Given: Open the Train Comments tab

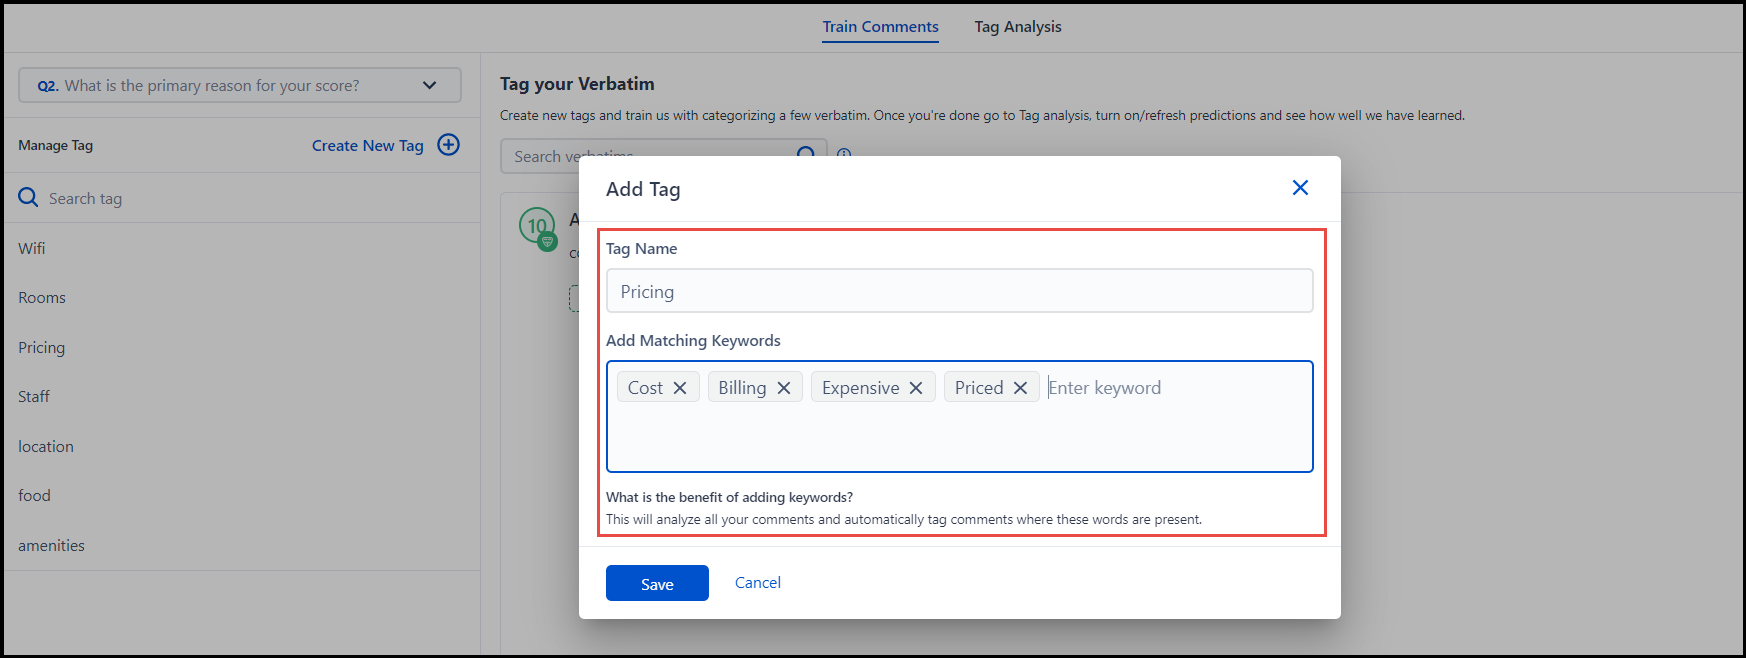Looking at the screenshot, I should coord(880,27).
